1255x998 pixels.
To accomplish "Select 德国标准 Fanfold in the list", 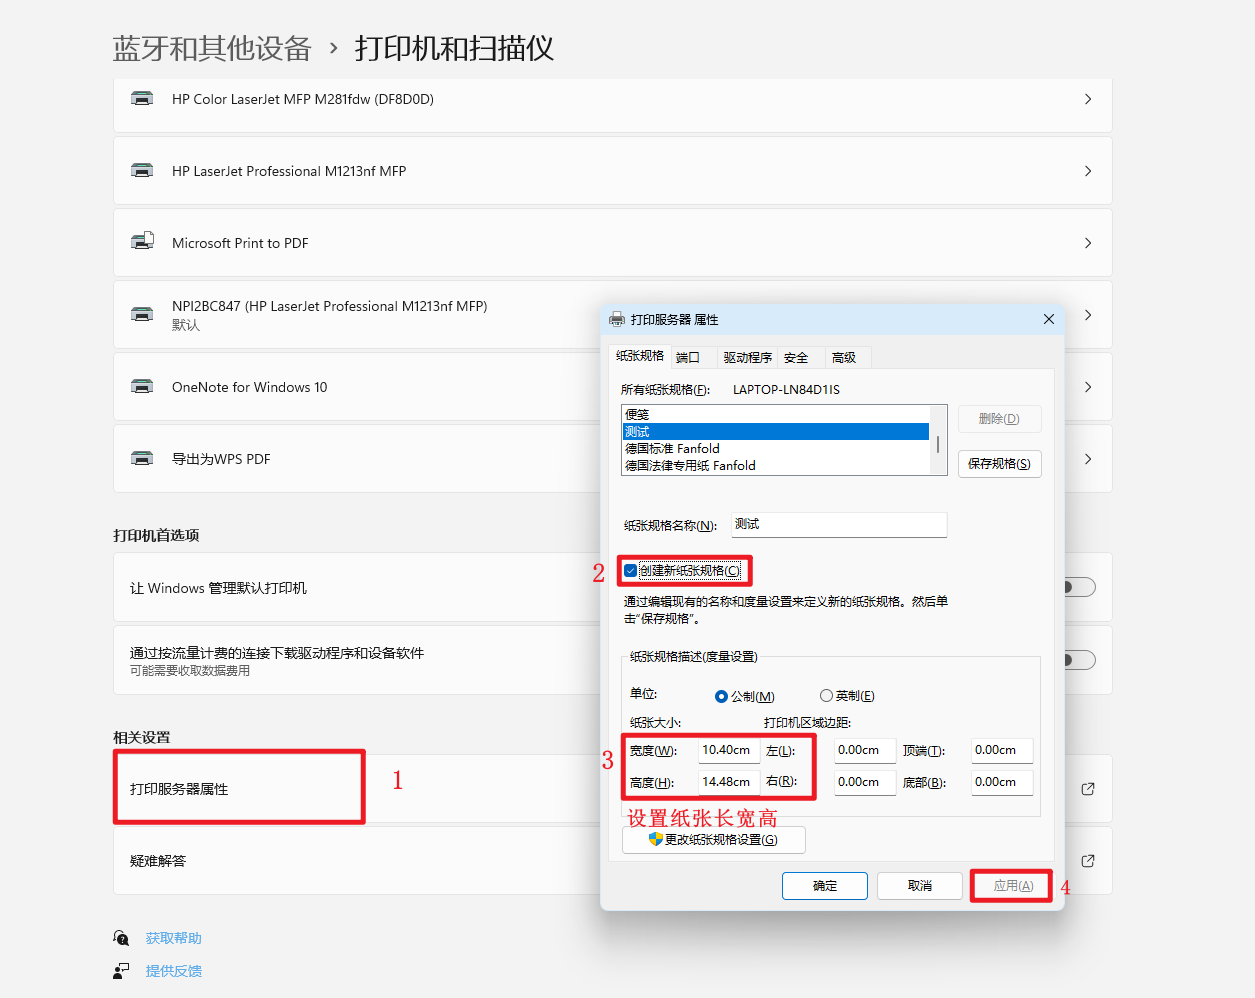I will 776,448.
